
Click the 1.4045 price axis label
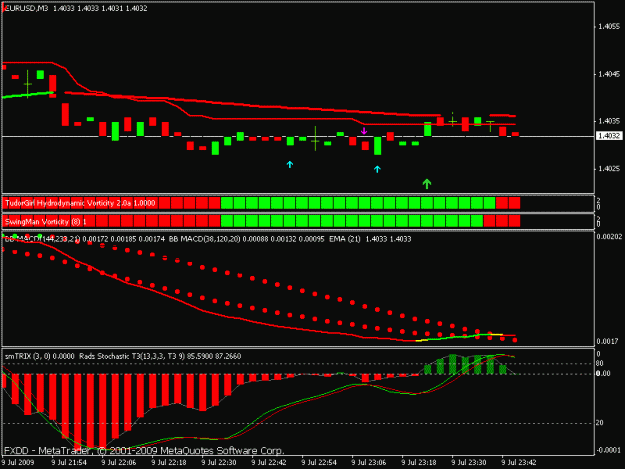609,74
